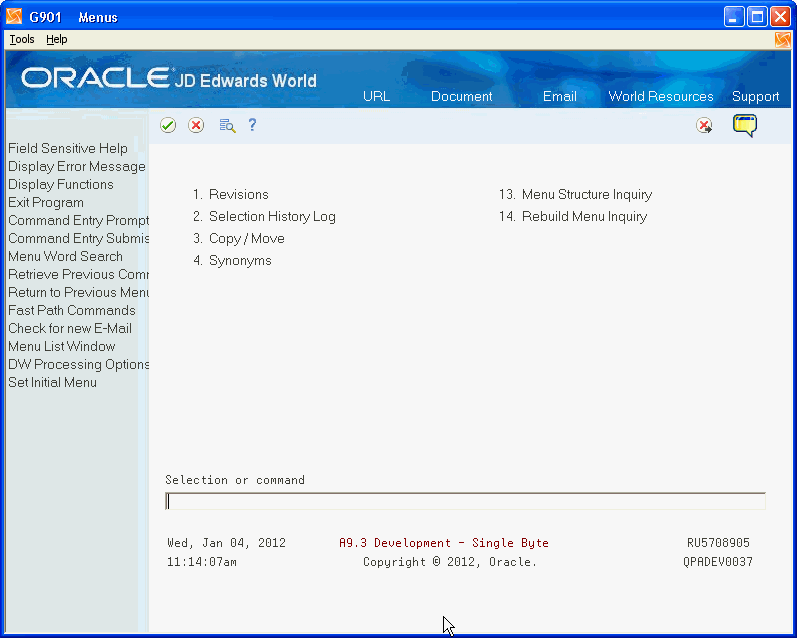The width and height of the screenshot is (797, 638).
Task: Select Exit Program
Action: [x=46, y=202]
